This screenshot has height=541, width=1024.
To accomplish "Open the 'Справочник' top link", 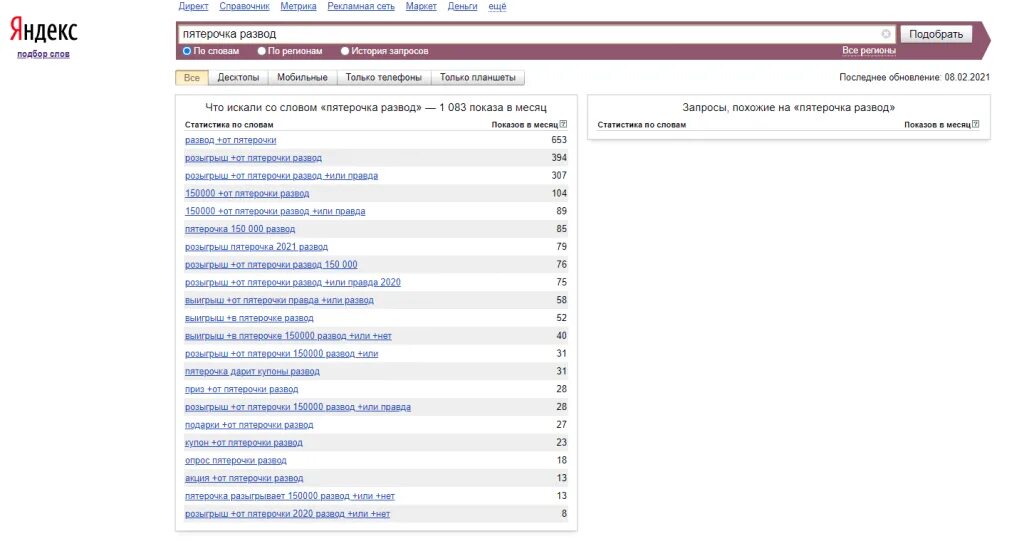I will tap(244, 7).
